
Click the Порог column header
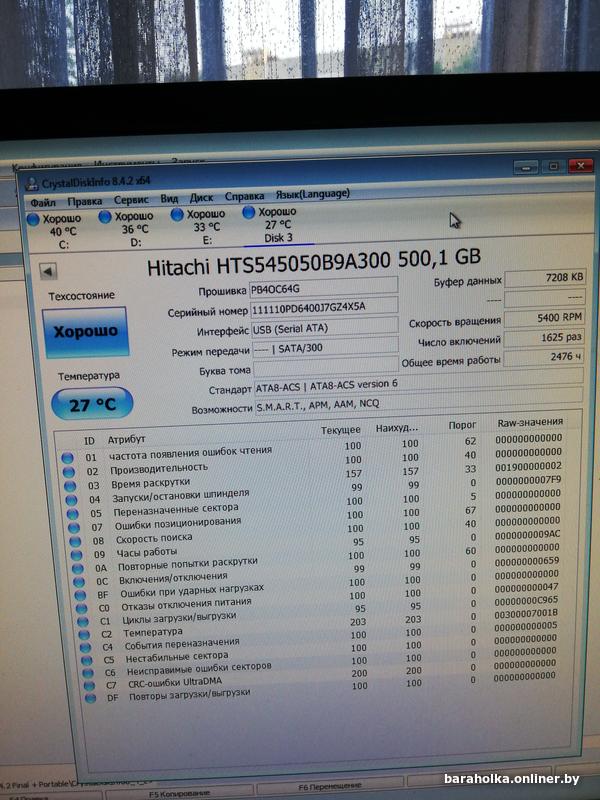point(462,424)
